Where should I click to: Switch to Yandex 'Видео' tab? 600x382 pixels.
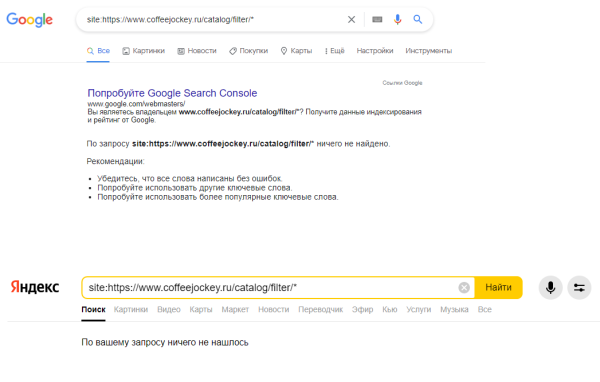click(x=169, y=310)
